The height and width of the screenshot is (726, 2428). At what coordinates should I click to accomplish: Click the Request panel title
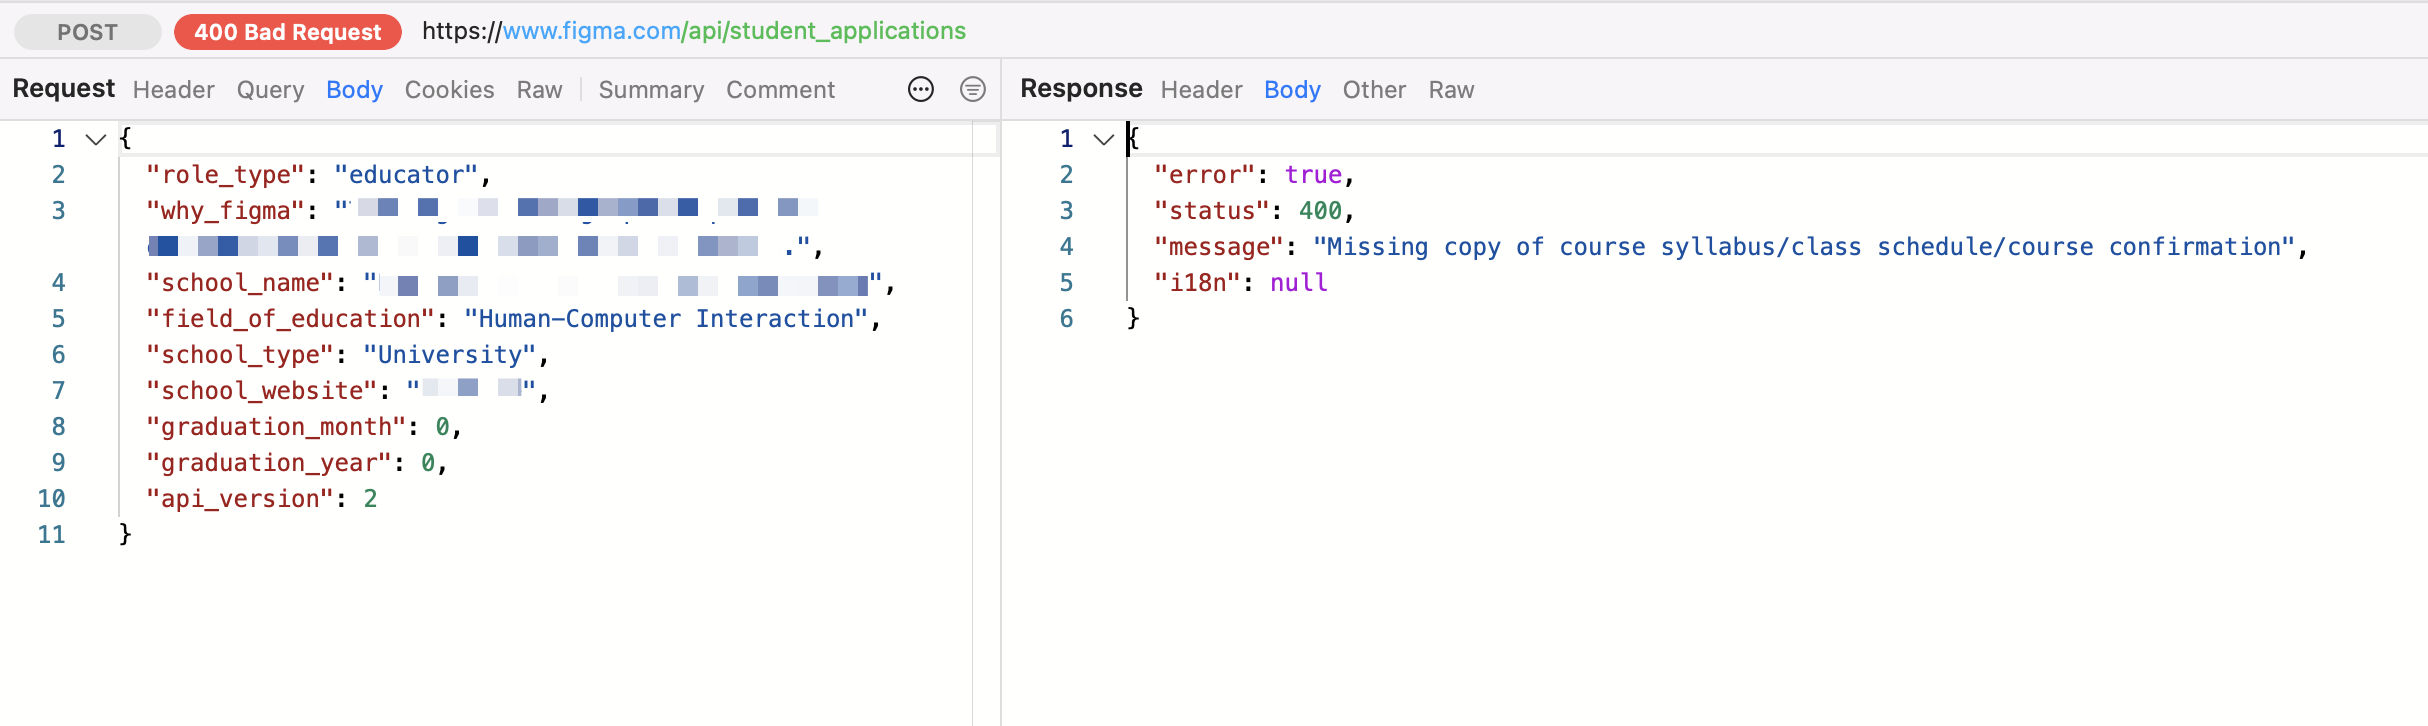pyautogui.click(x=63, y=89)
